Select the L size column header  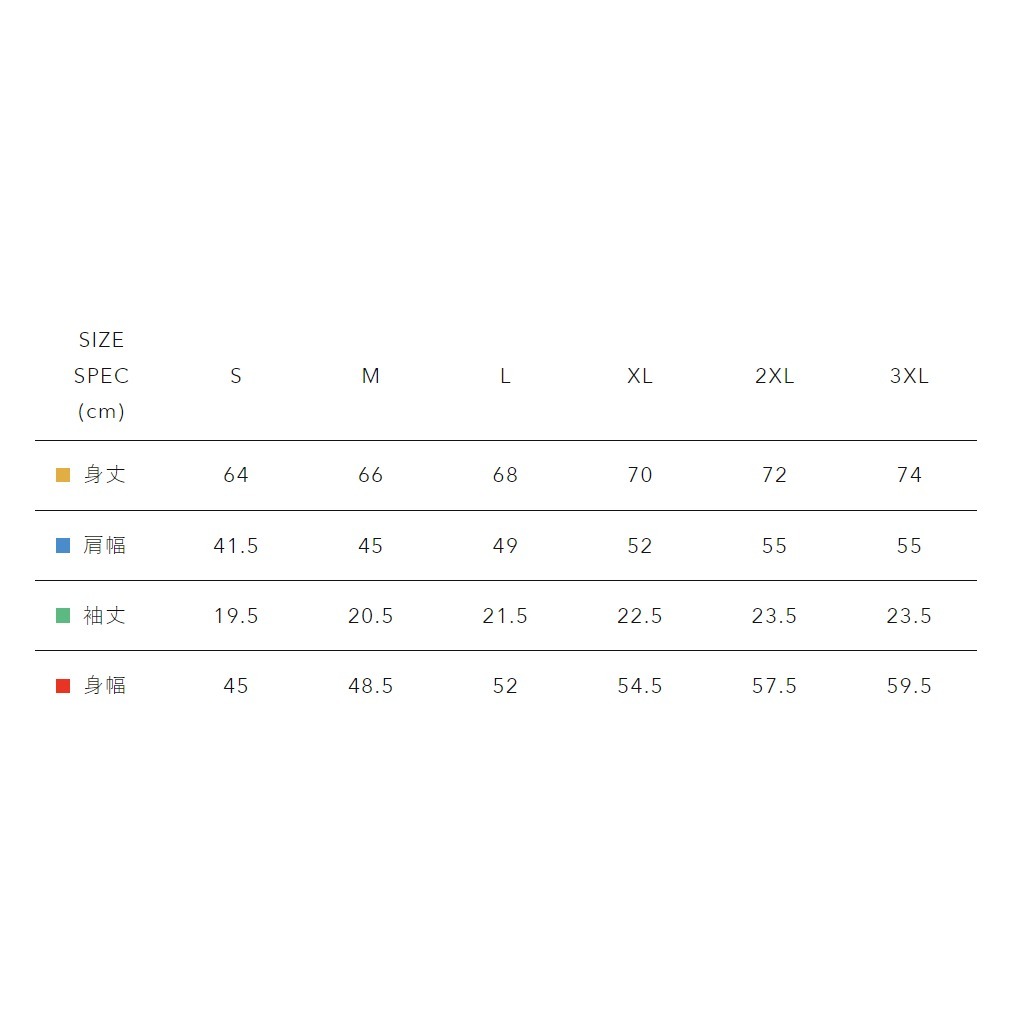point(505,376)
